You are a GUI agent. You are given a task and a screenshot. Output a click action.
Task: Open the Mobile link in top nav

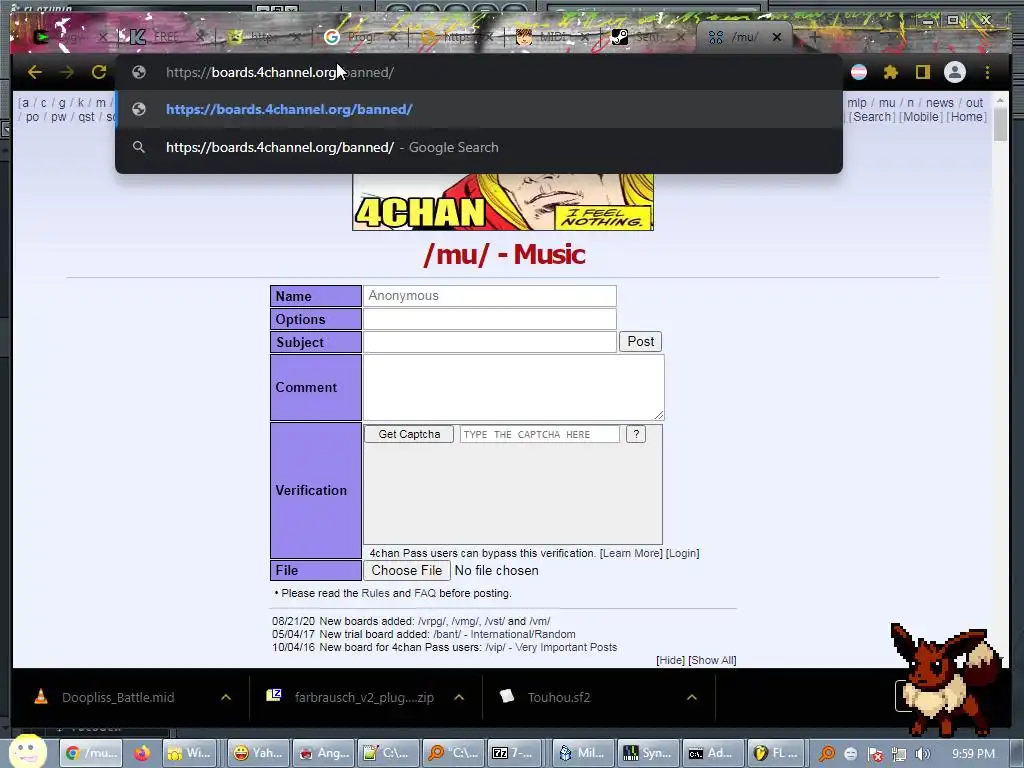921,117
